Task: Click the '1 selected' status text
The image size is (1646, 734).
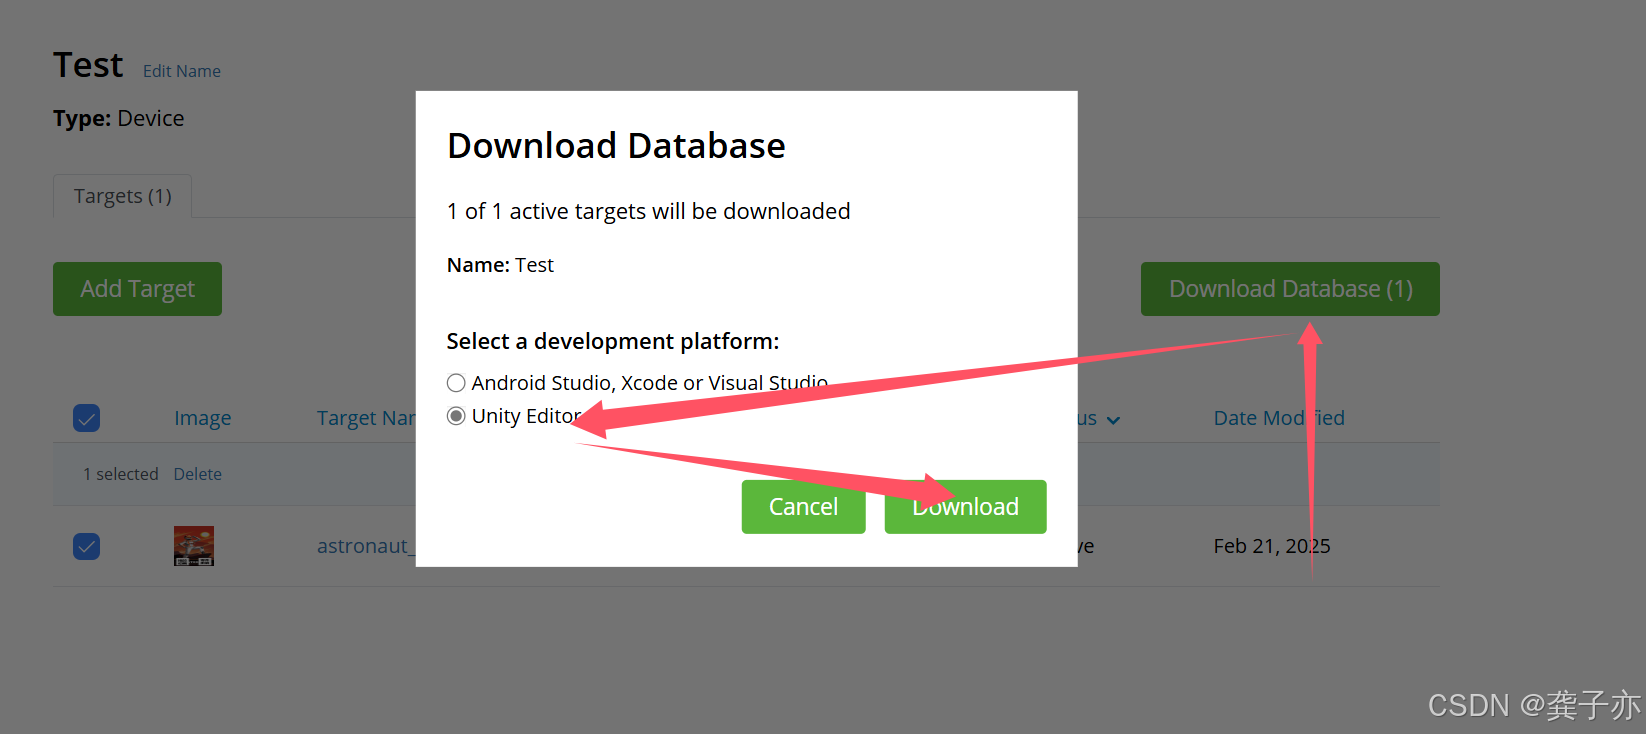Action: [x=121, y=474]
